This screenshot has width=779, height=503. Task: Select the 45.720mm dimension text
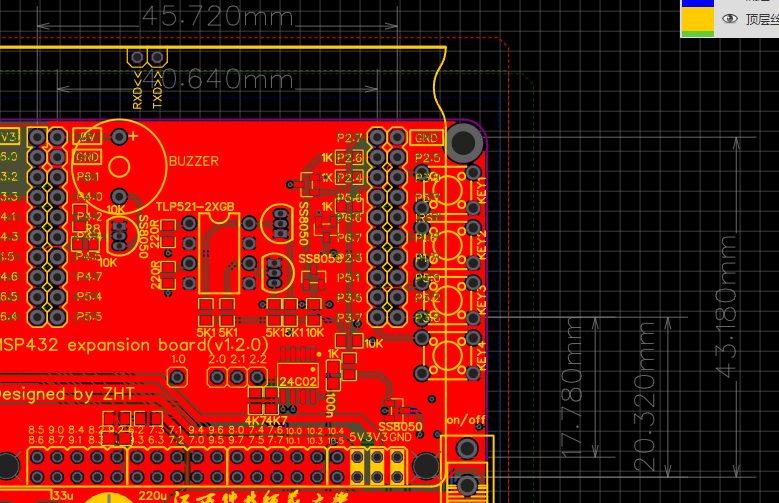click(218, 17)
